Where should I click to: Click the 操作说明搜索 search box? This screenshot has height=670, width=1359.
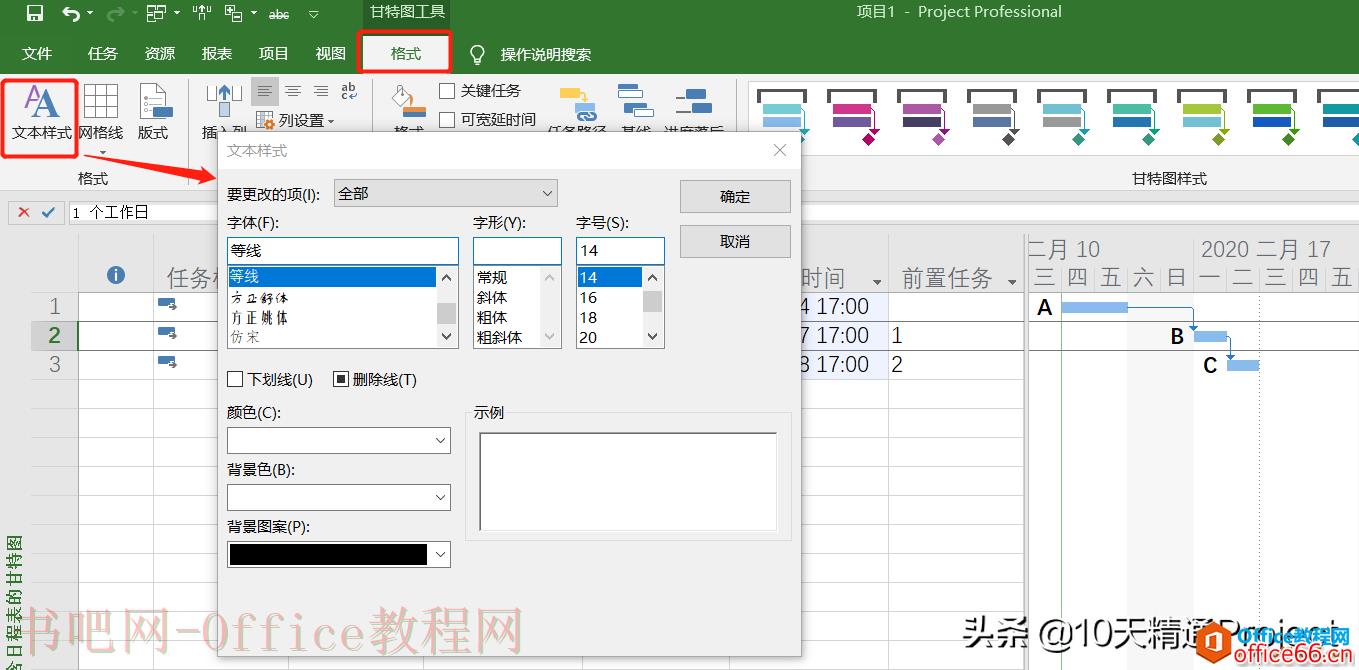point(545,54)
